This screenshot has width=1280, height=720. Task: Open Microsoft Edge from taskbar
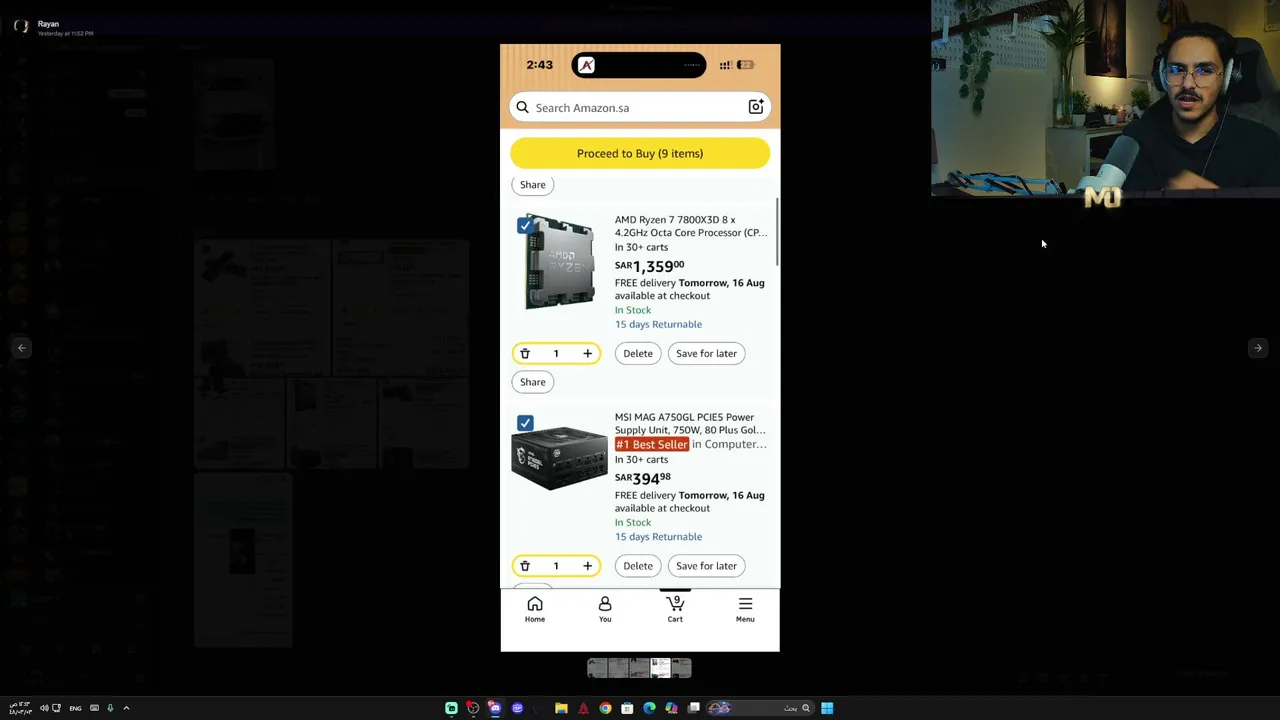pos(649,708)
